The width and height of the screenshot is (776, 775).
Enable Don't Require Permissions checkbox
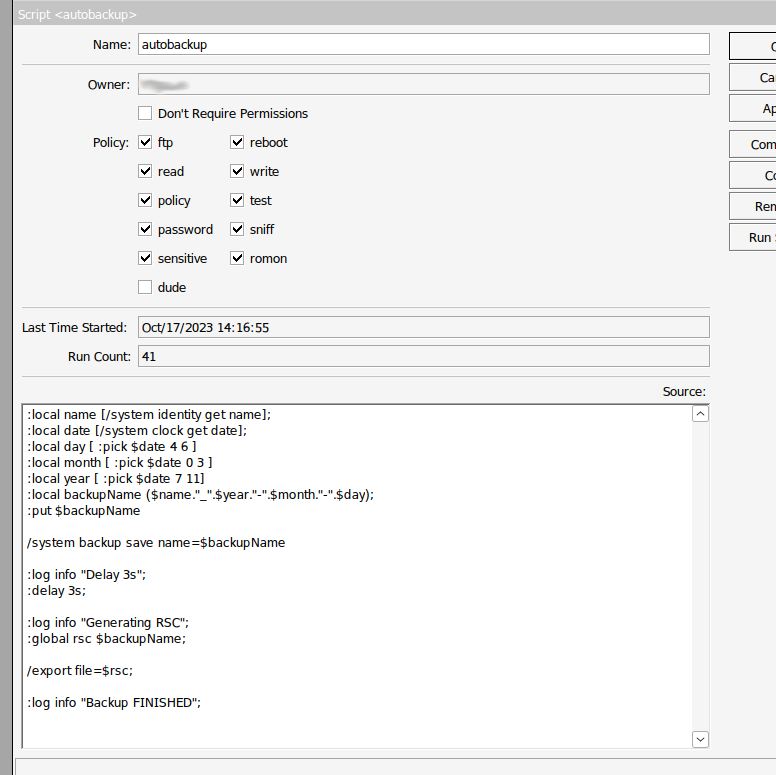coord(146,113)
